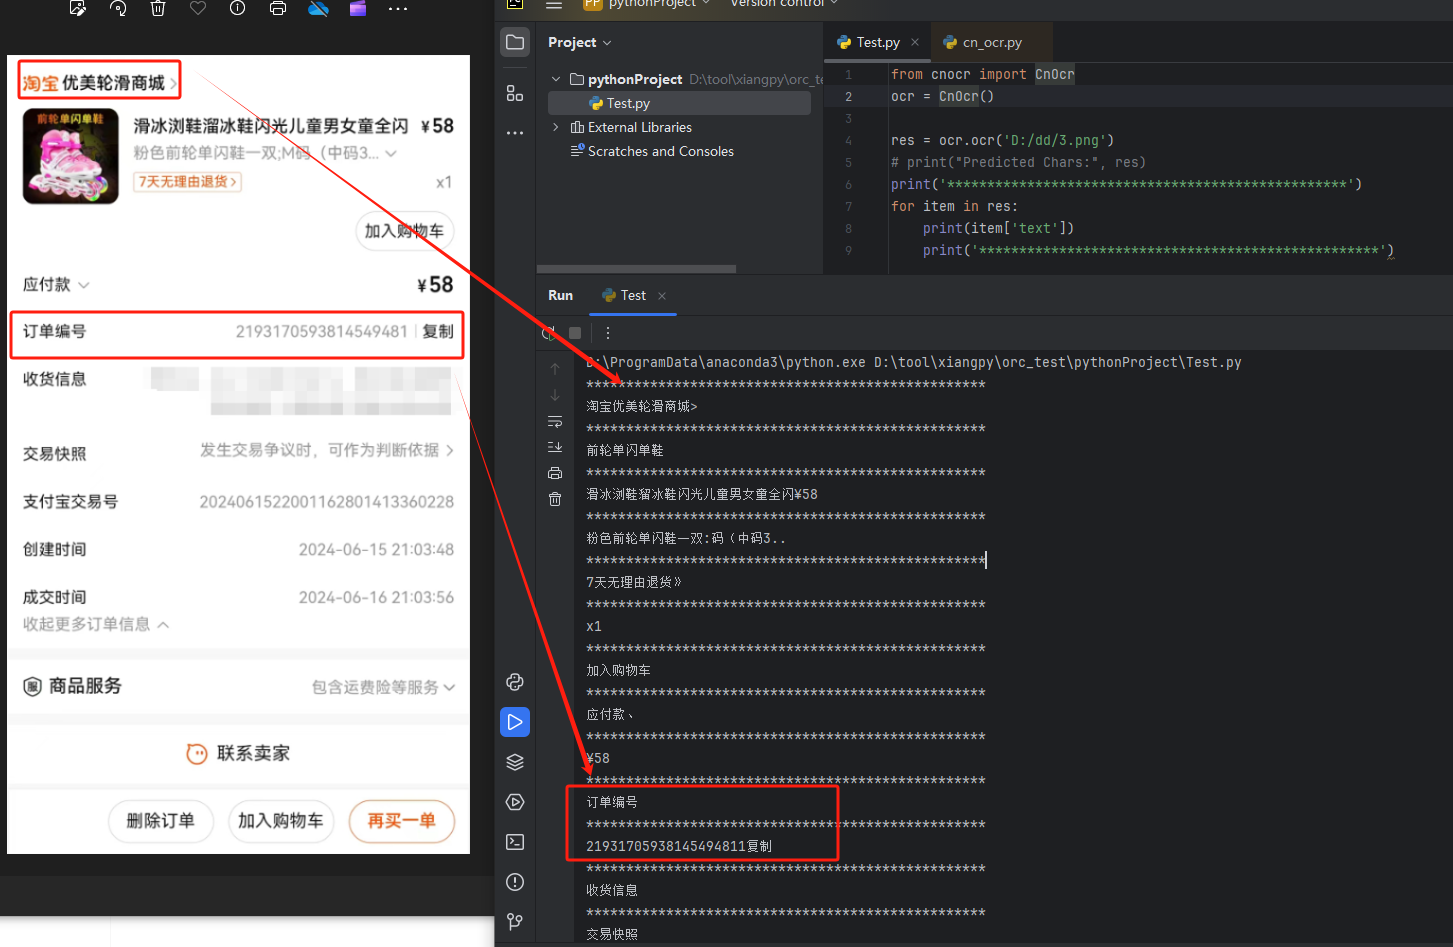Toggle scroll to end in Run console
Screen dimensions: 1453x947
(555, 447)
